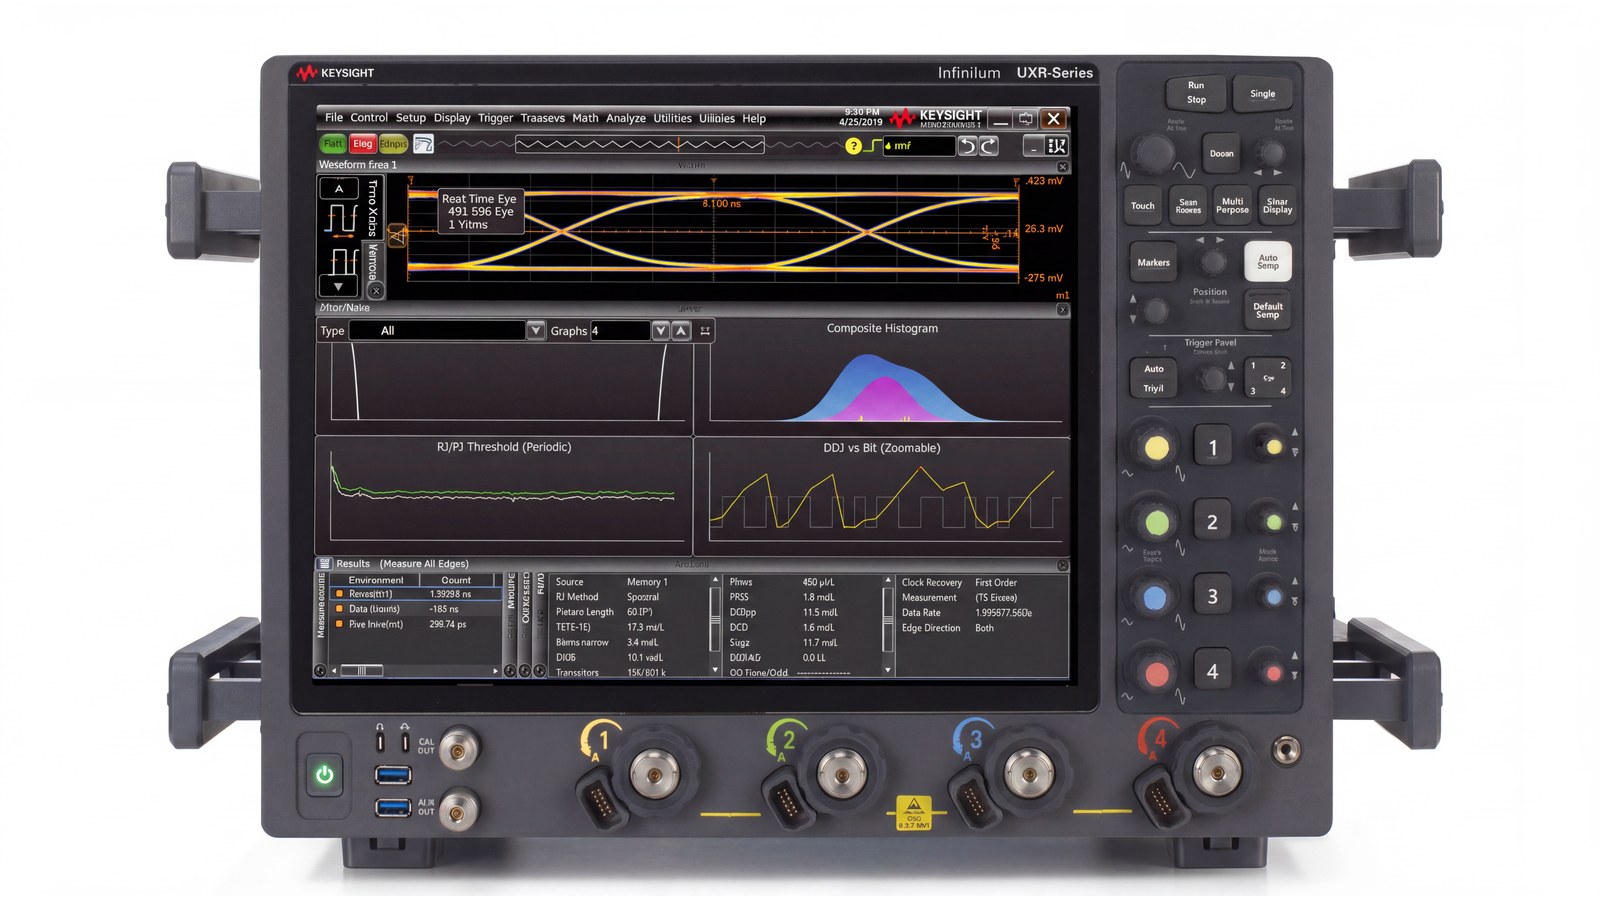Click the Auto Semp white button

click(1268, 261)
